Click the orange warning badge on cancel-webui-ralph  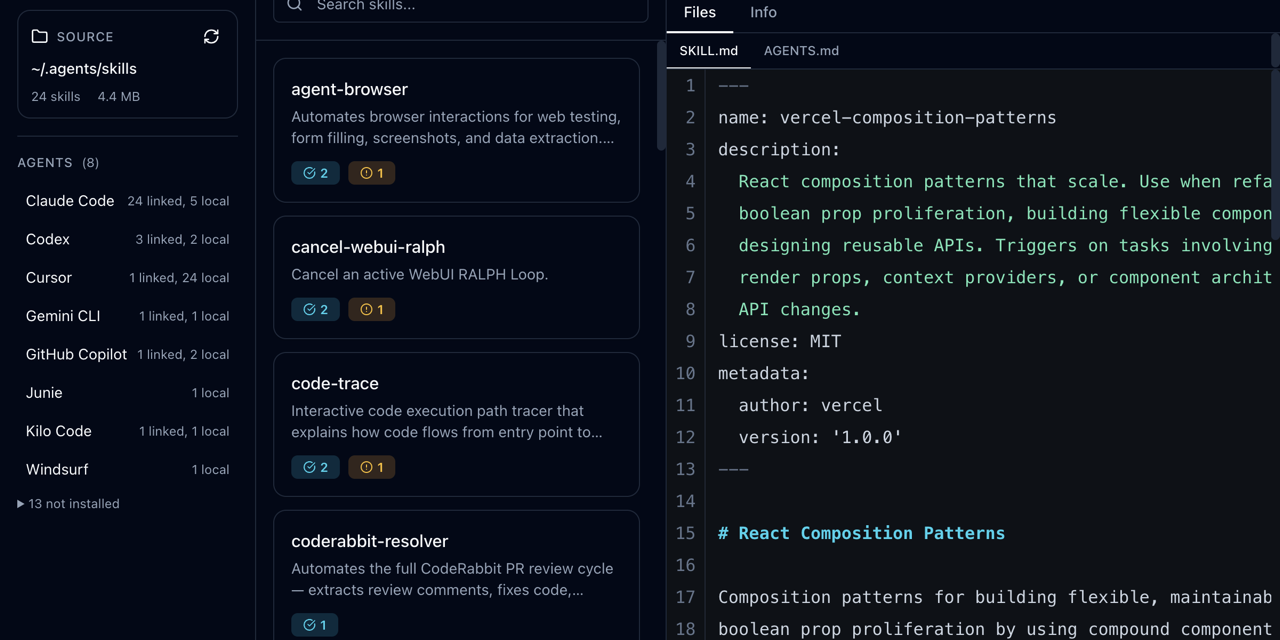pyautogui.click(x=372, y=309)
